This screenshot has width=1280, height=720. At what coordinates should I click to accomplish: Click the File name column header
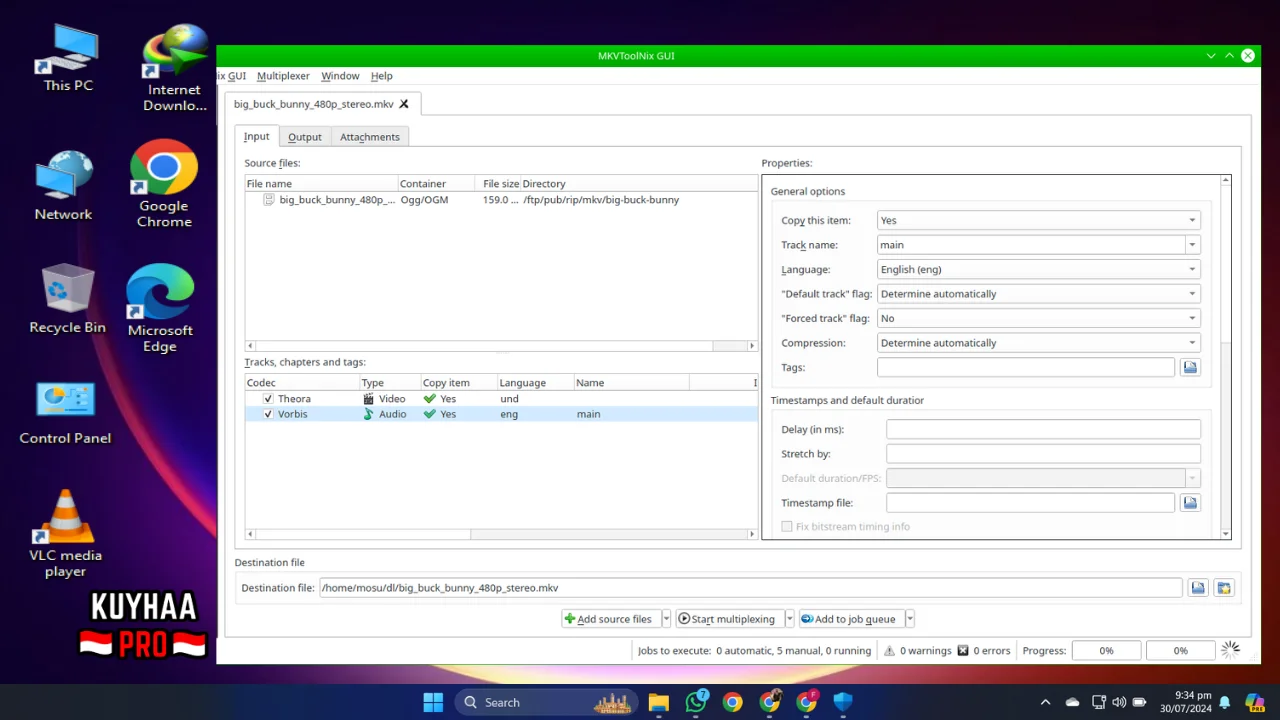(x=321, y=184)
